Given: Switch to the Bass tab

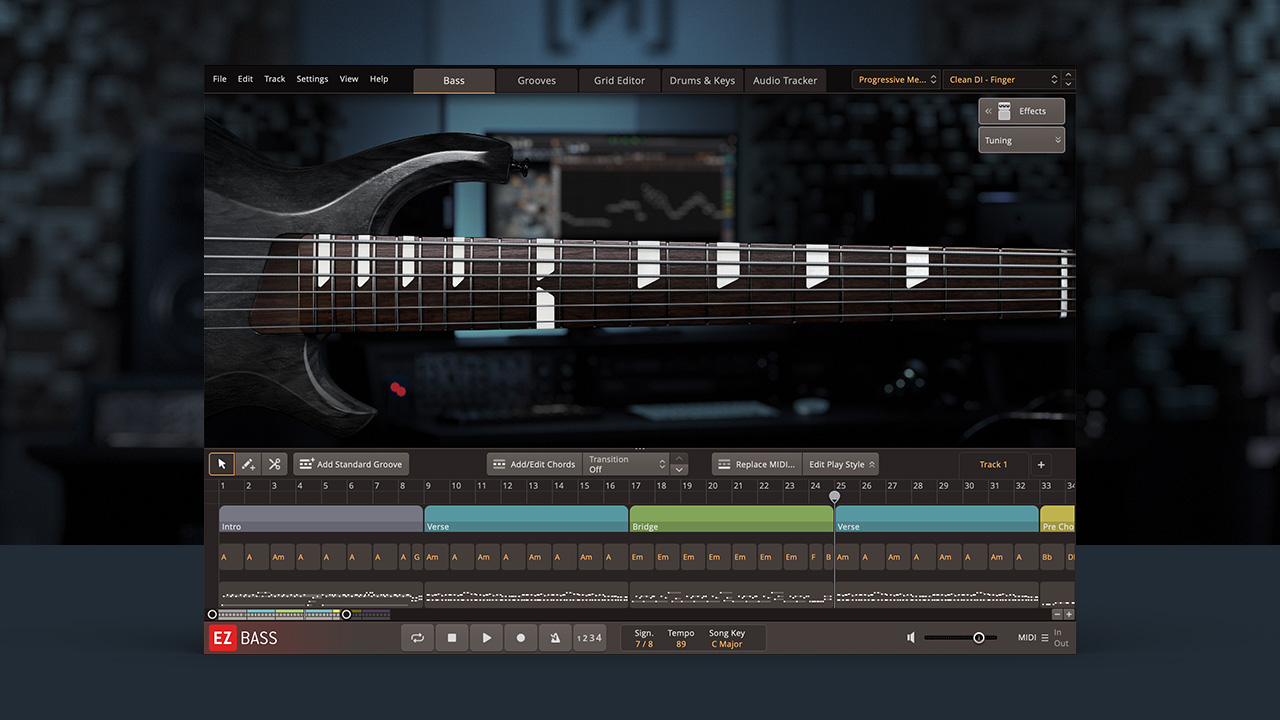Looking at the screenshot, I should coord(454,81).
